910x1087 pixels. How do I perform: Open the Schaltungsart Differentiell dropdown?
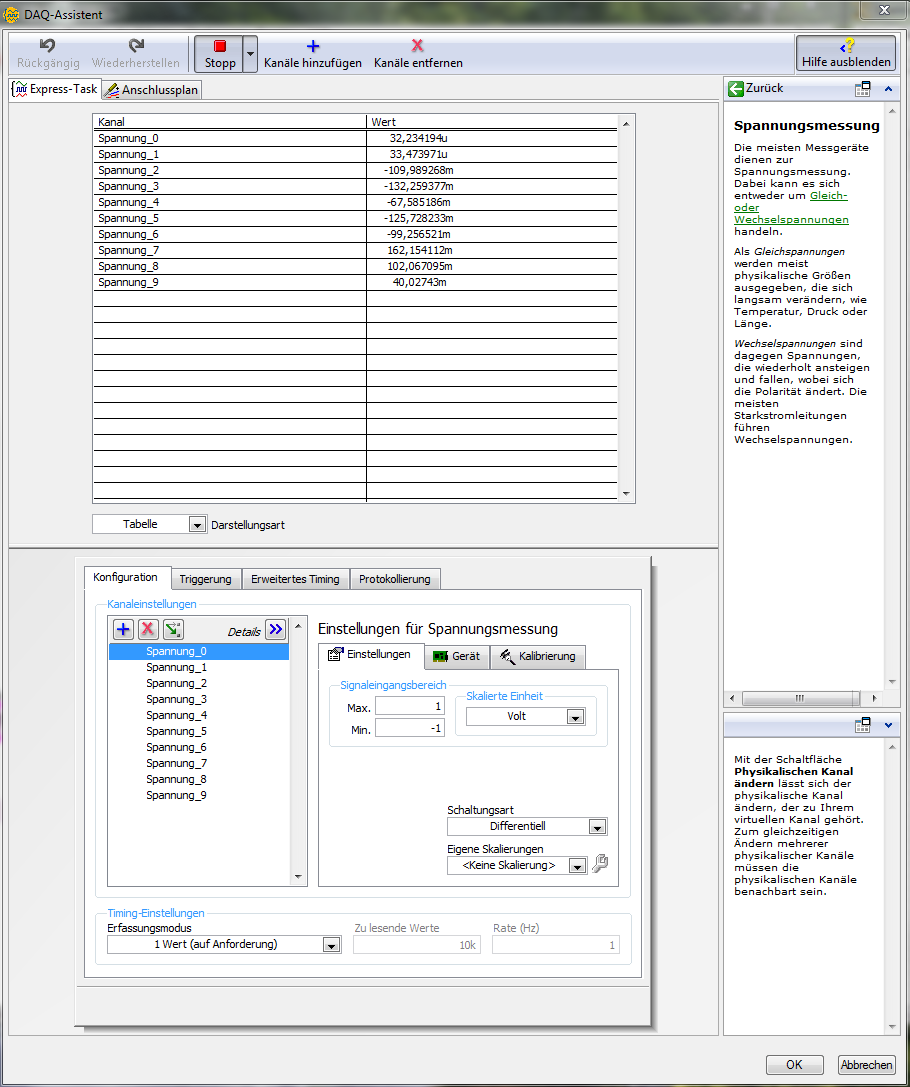[x=597, y=826]
